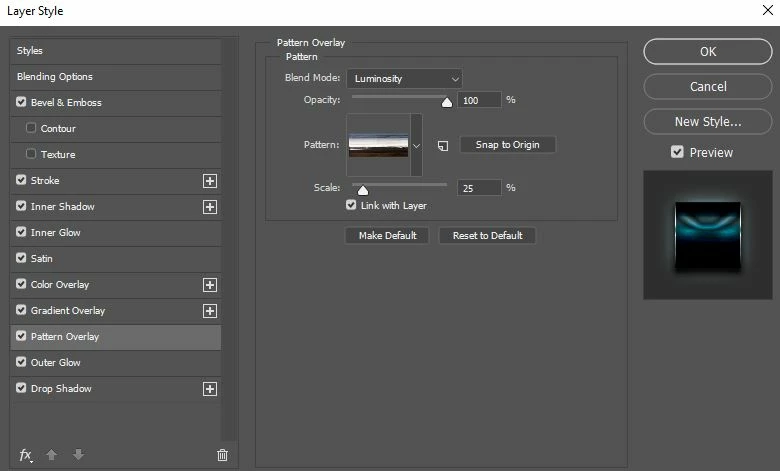
Task: Open Drop Shadow settings panel
Action: click(61, 388)
